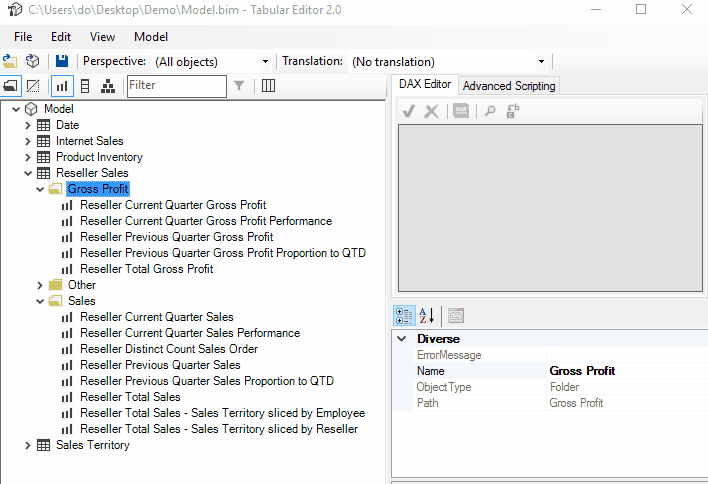Switch property grid to categorized view
708x484 pixels.
click(x=404, y=316)
